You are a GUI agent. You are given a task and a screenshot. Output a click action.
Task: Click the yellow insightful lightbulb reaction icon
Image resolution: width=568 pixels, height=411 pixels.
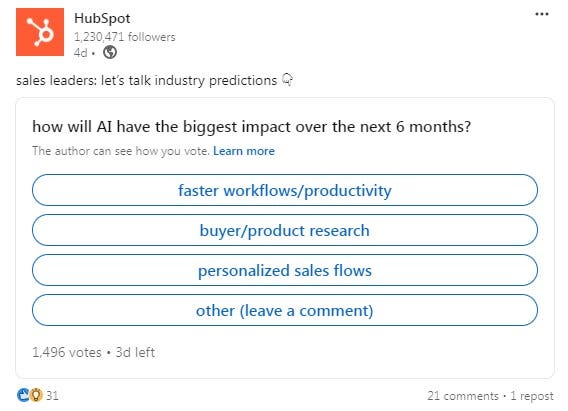36,395
